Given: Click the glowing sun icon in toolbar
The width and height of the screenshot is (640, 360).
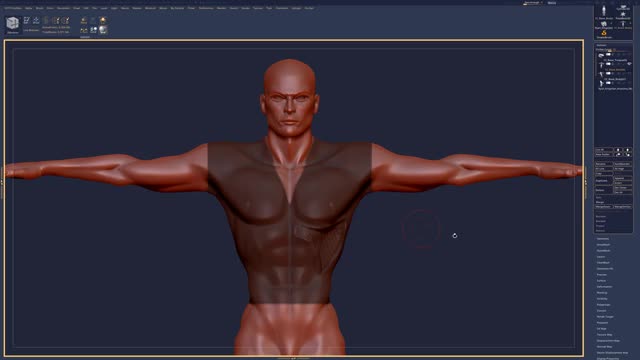Looking at the screenshot, I should click(x=103, y=20).
